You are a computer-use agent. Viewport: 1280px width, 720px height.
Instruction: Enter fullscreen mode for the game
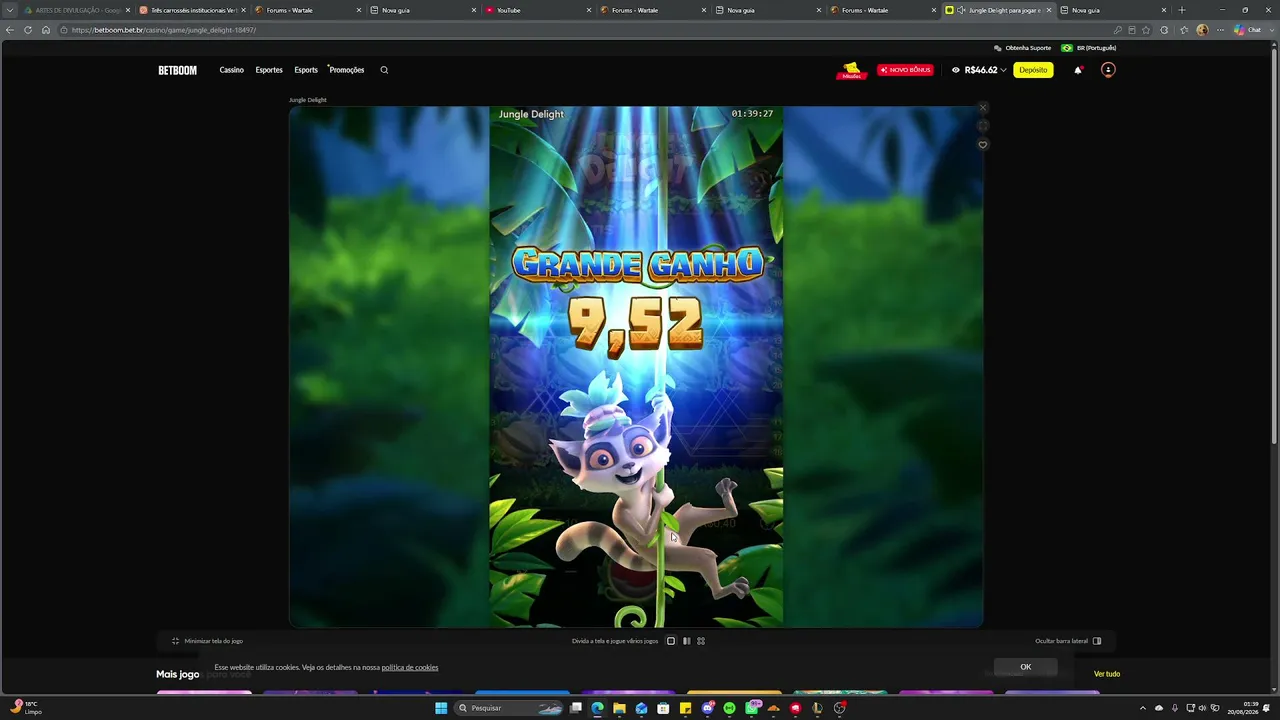tap(983, 126)
